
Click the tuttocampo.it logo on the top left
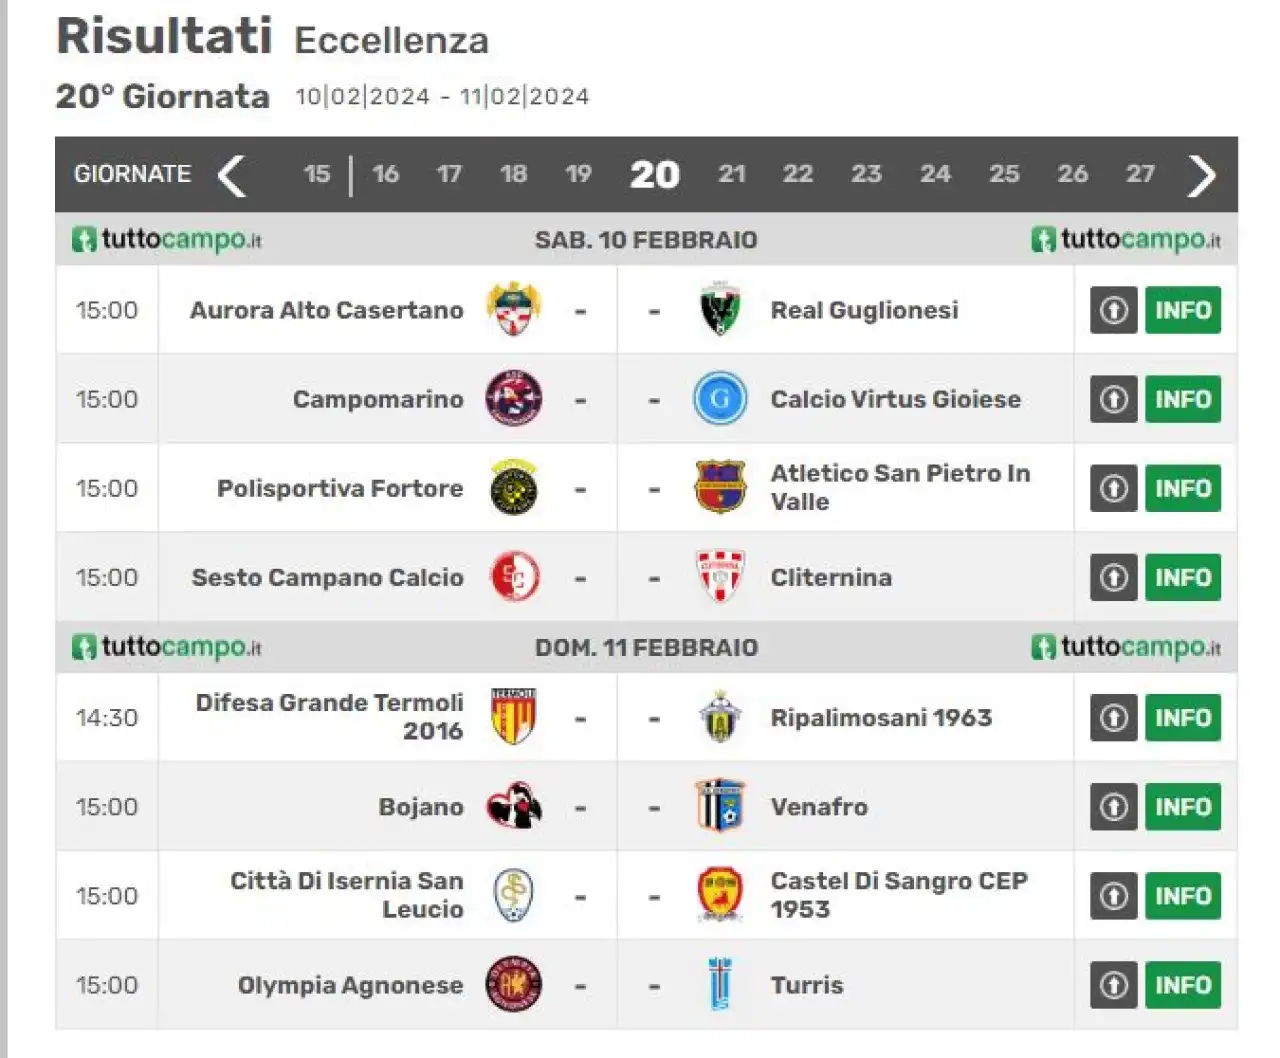(x=167, y=240)
